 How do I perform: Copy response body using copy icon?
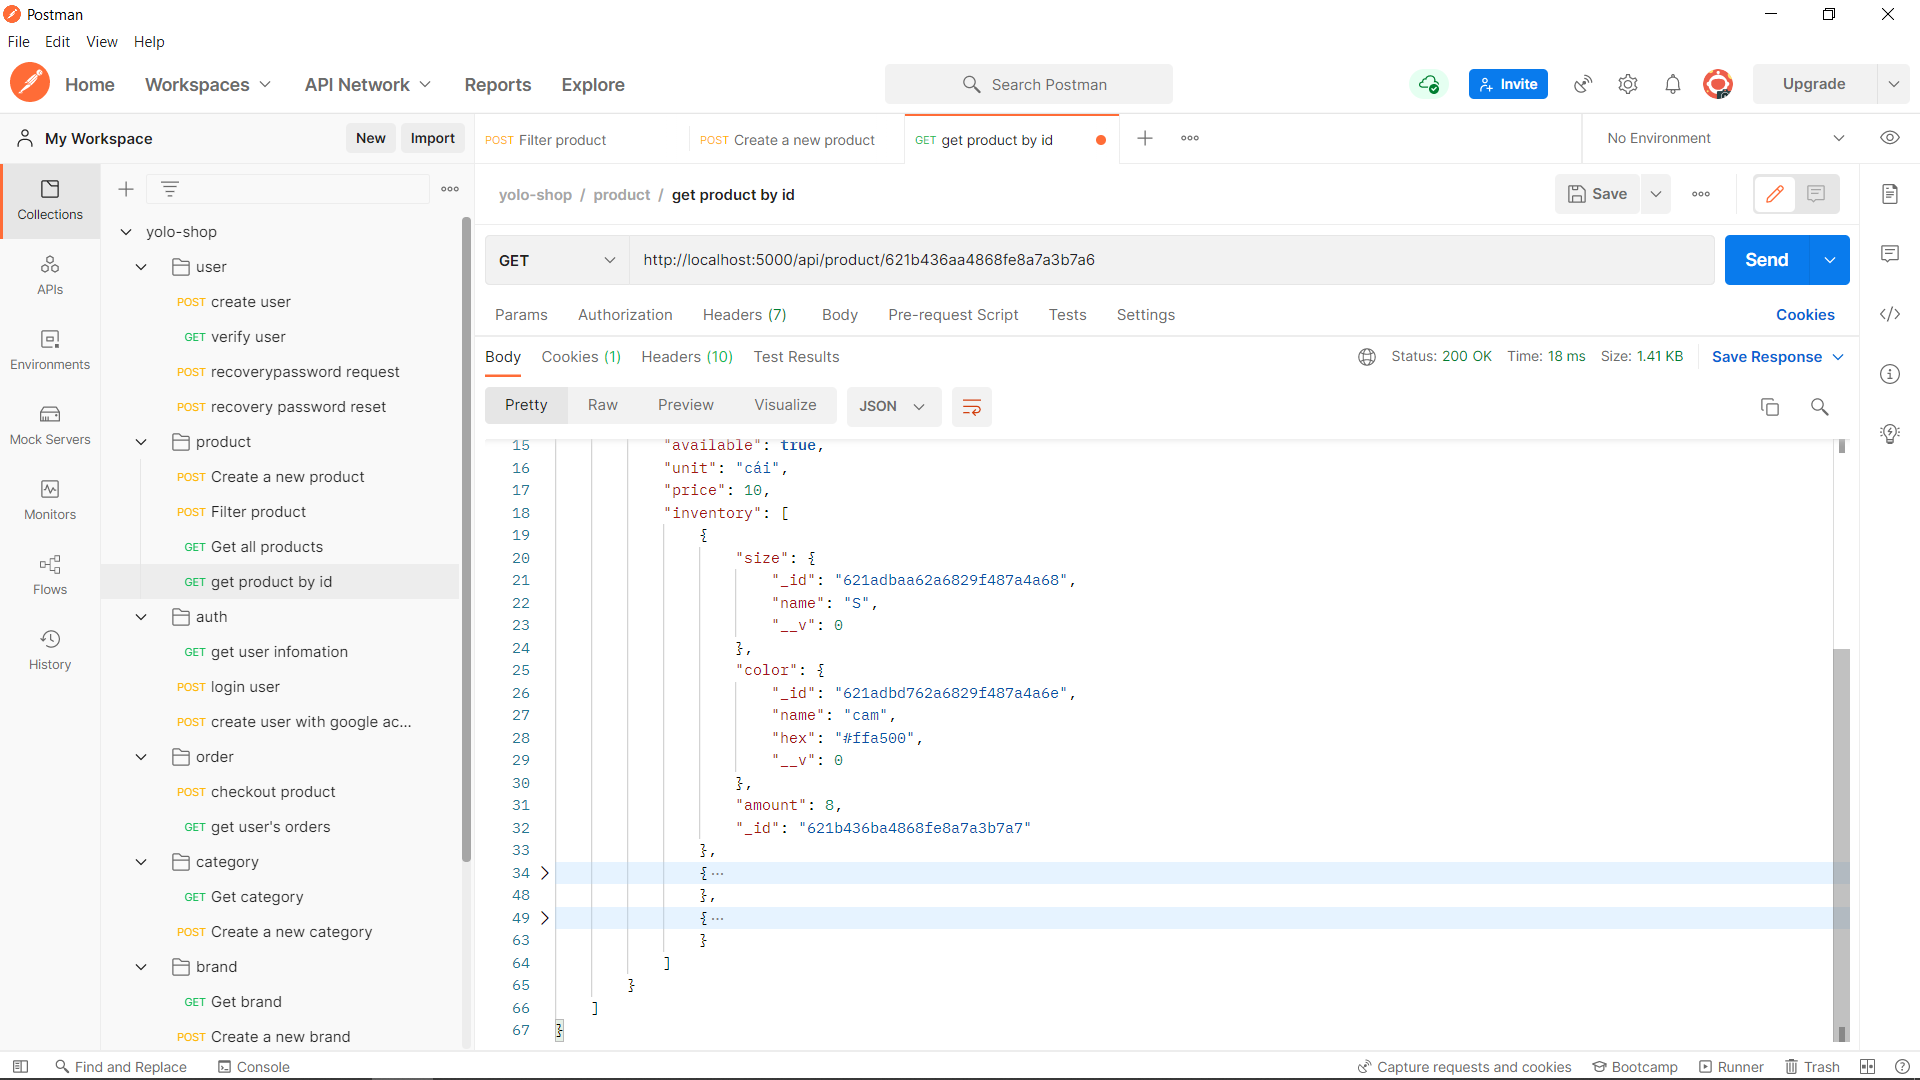[1769, 406]
